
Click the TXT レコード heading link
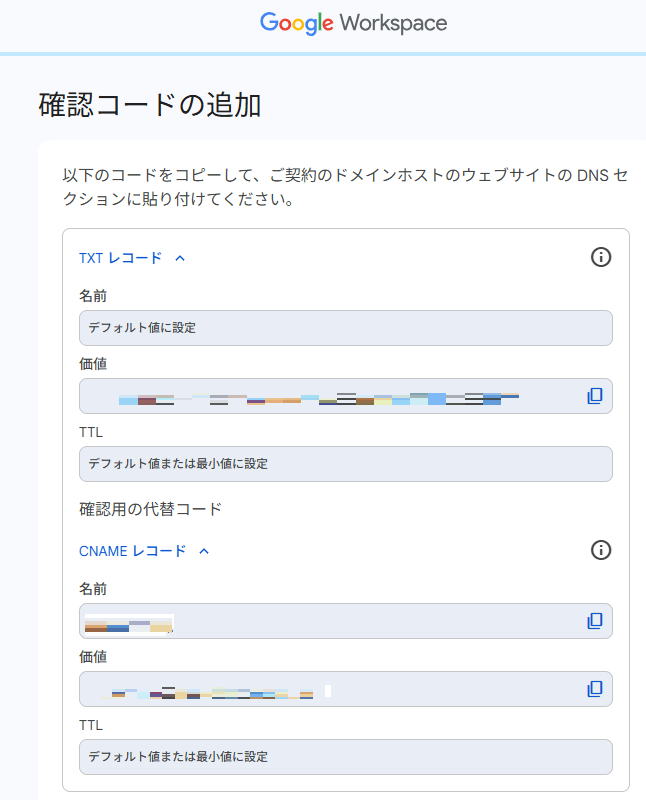point(120,258)
